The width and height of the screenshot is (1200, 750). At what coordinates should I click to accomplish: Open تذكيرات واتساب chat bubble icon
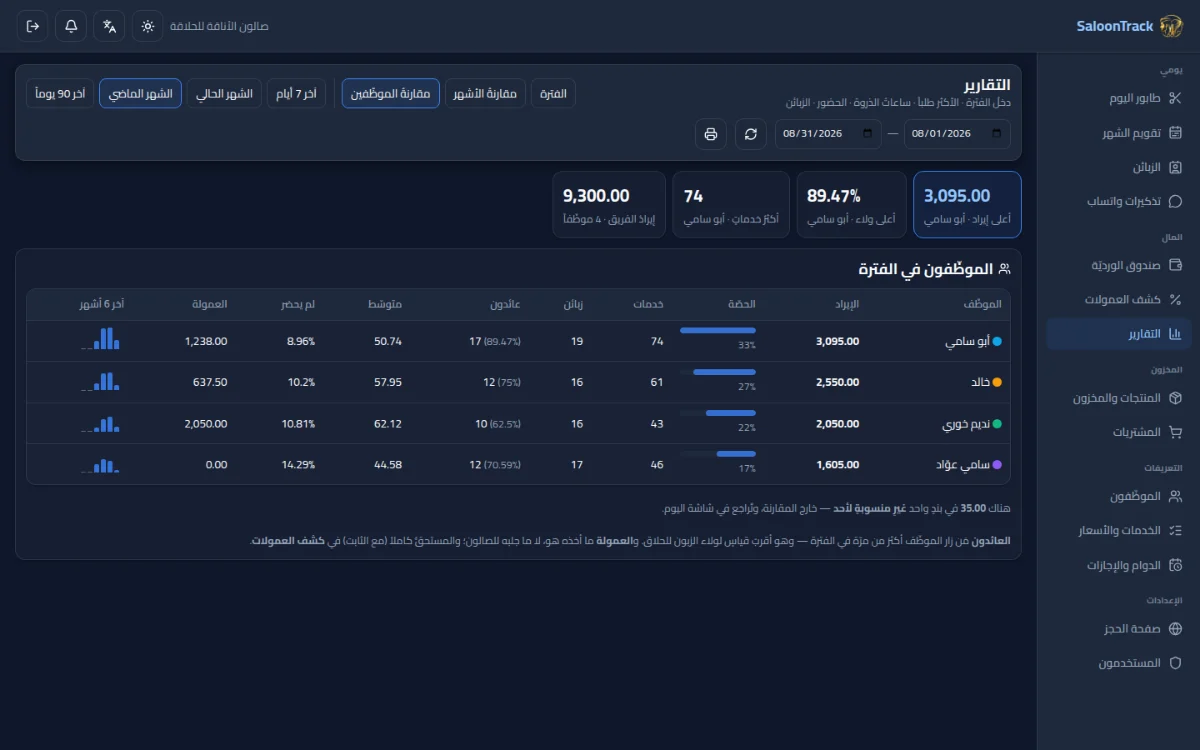[x=1175, y=201]
